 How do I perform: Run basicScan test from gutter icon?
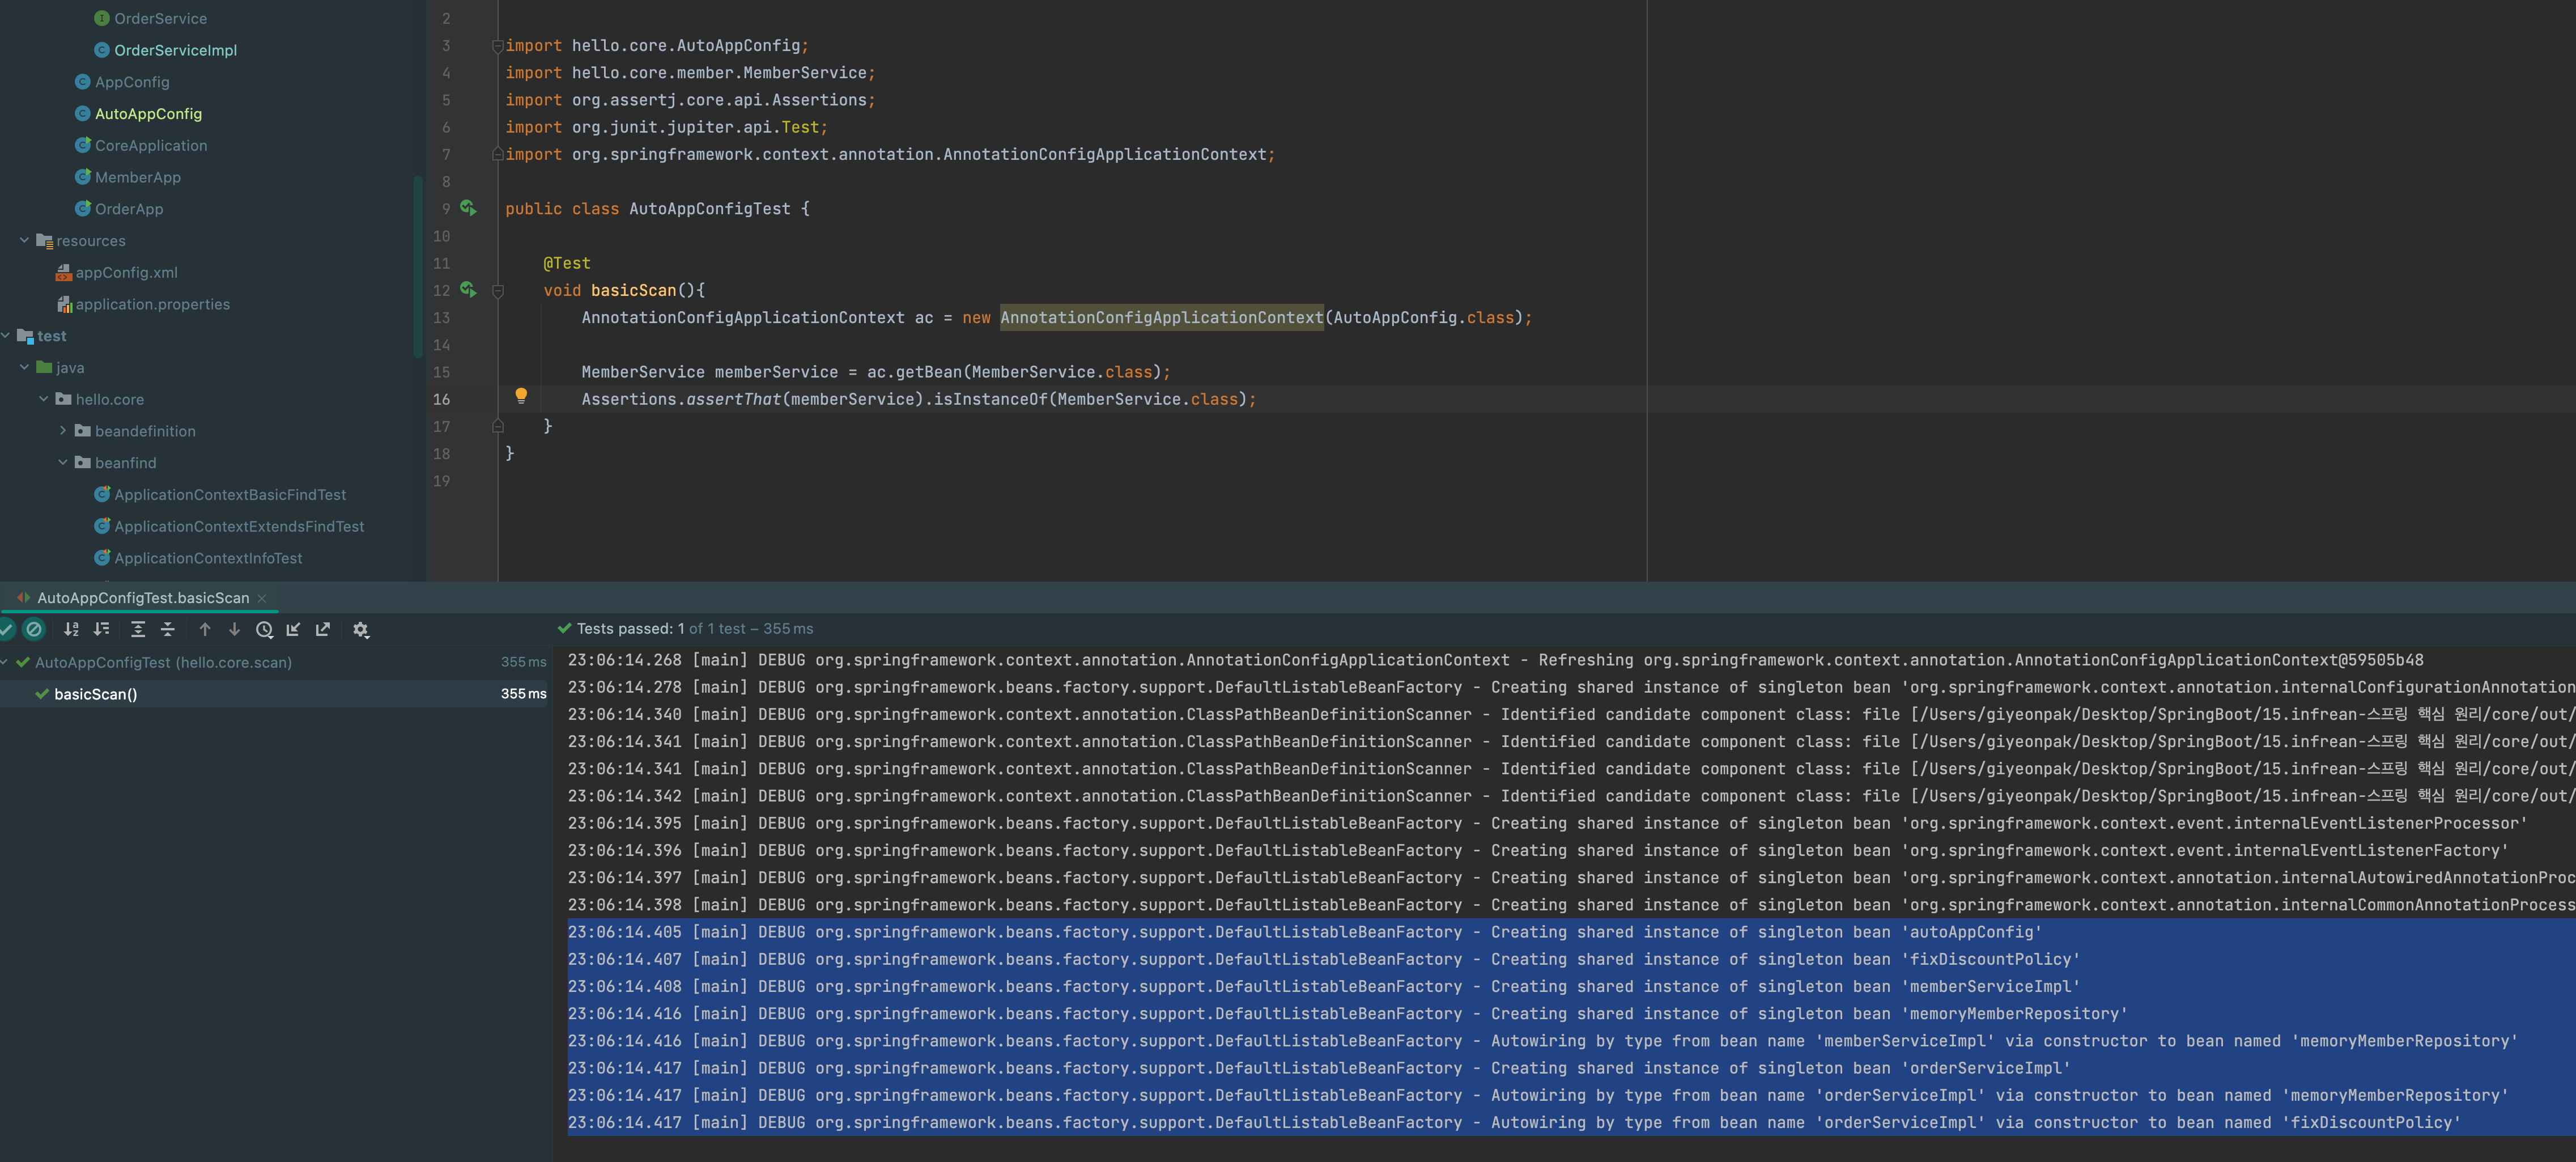468,289
